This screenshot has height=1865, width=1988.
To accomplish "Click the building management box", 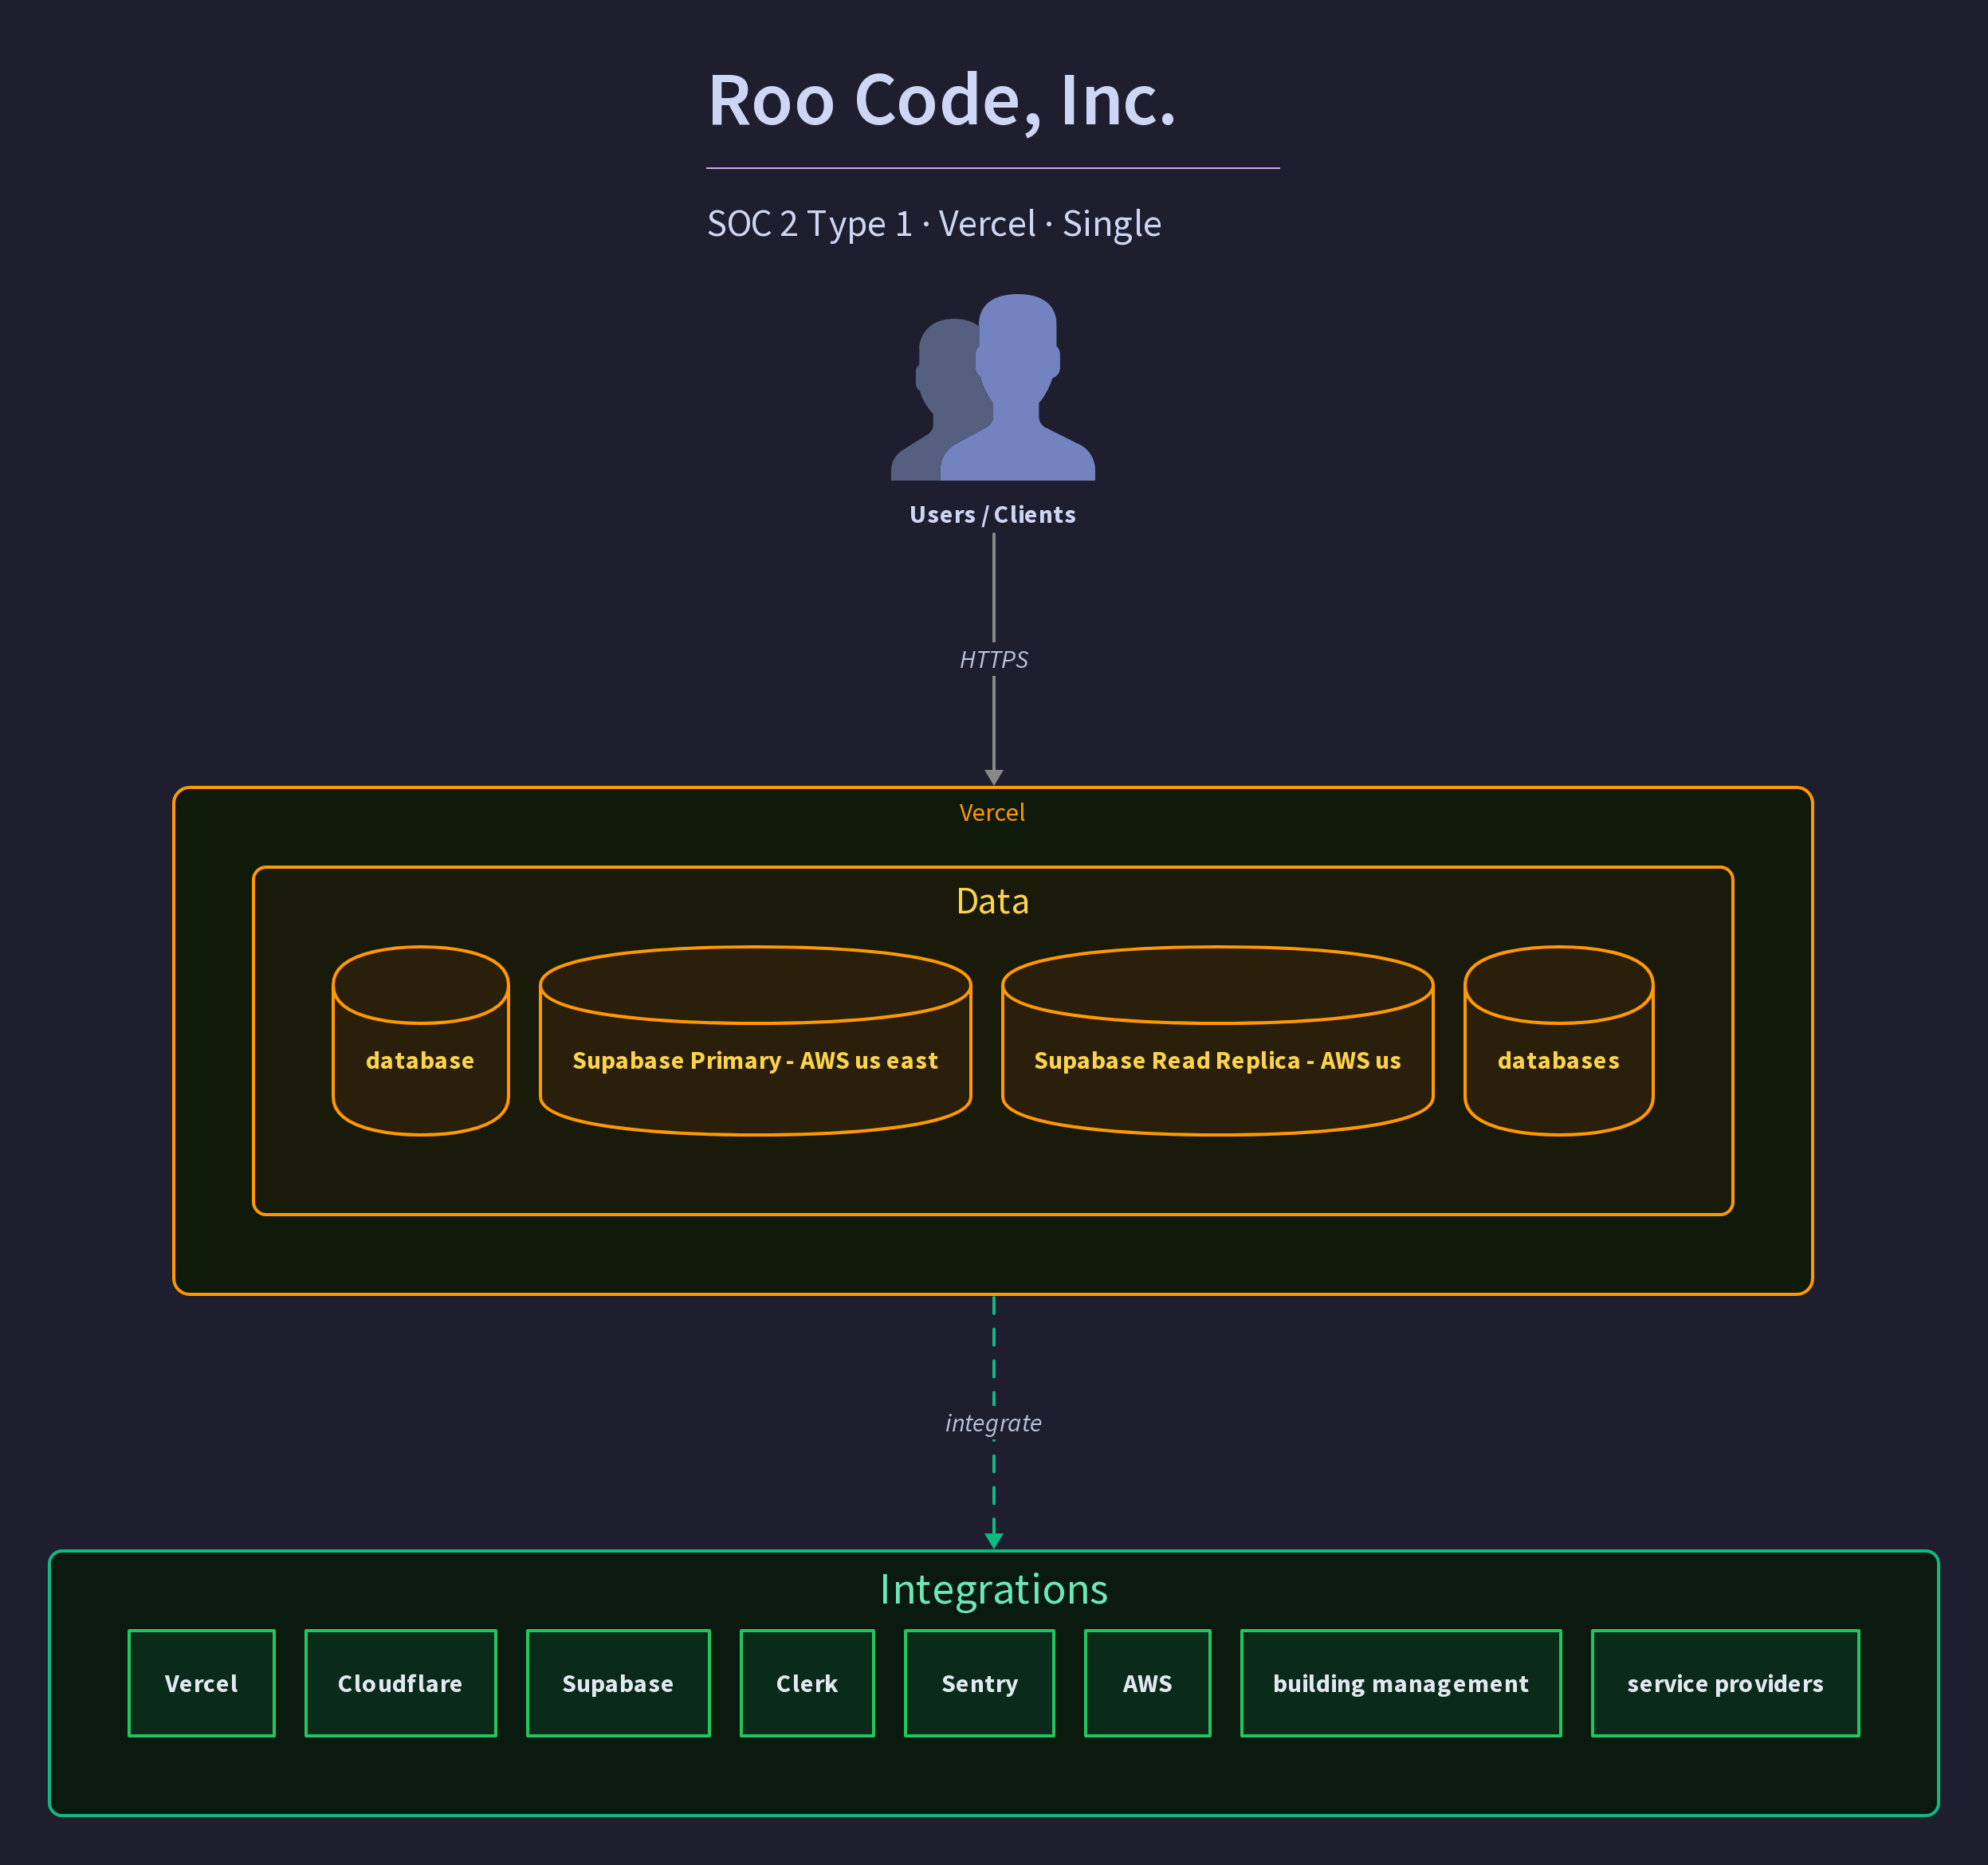I will (1400, 1683).
